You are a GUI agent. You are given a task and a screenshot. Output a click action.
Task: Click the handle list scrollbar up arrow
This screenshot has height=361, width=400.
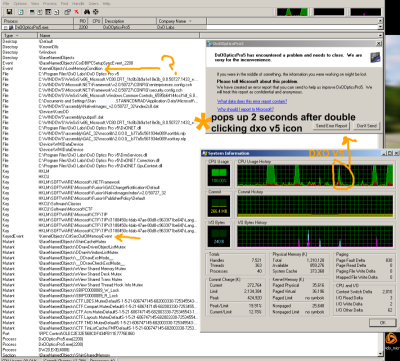click(x=380, y=35)
